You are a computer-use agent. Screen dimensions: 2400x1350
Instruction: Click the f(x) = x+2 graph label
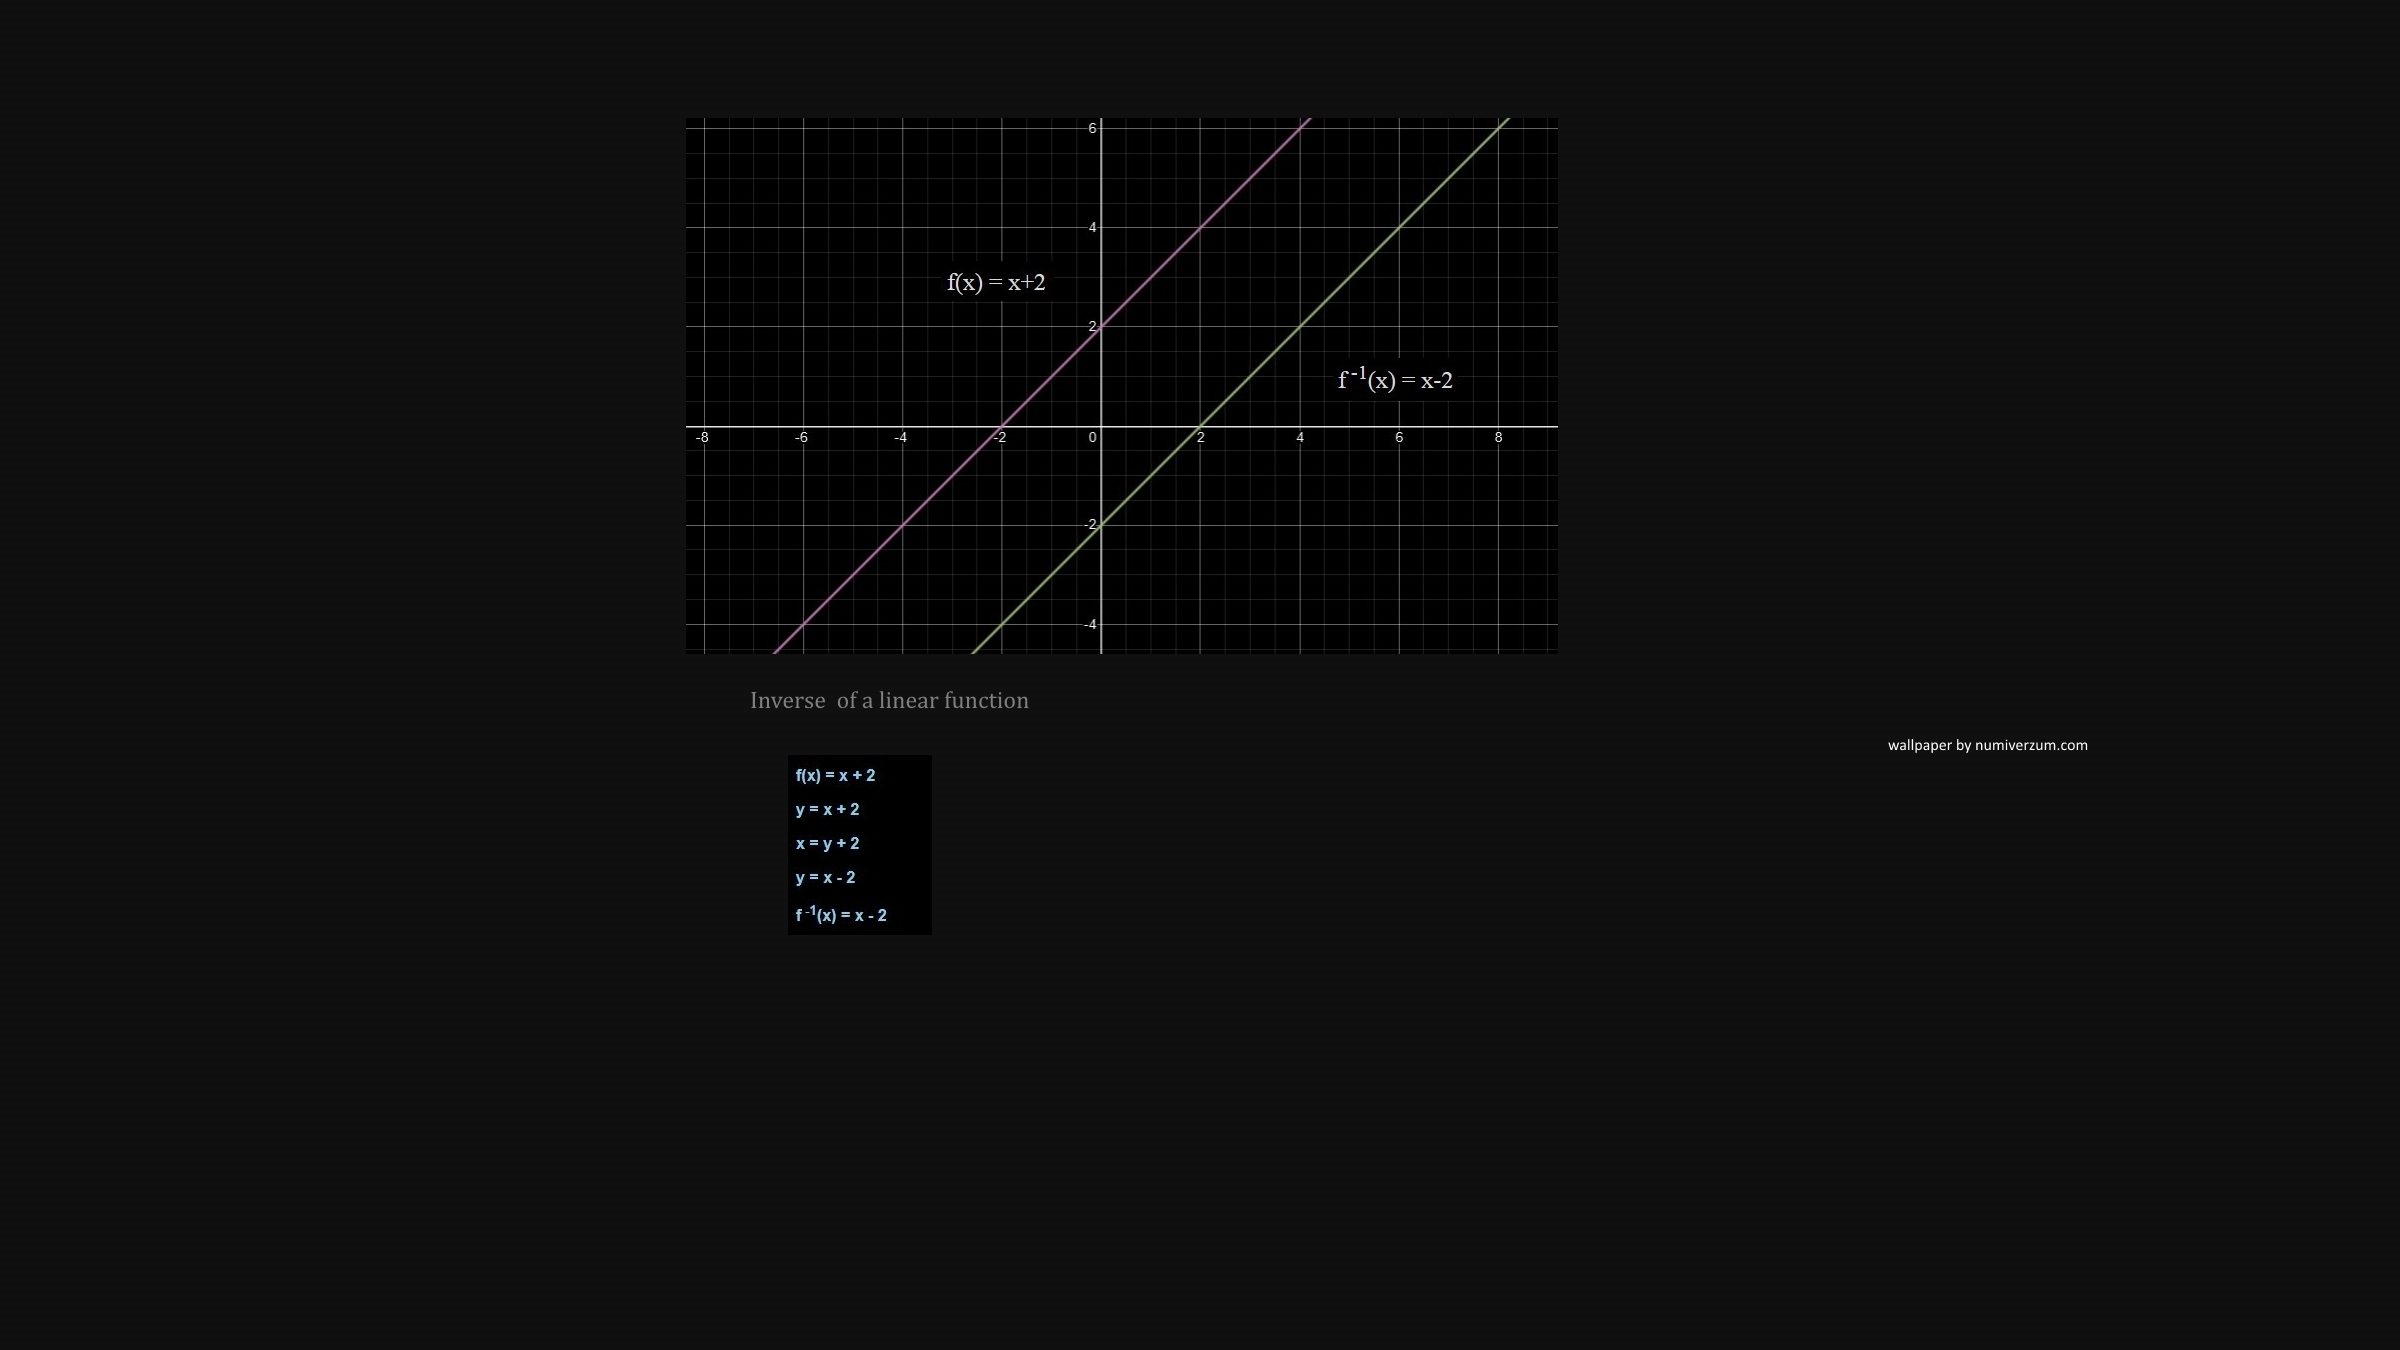(996, 283)
